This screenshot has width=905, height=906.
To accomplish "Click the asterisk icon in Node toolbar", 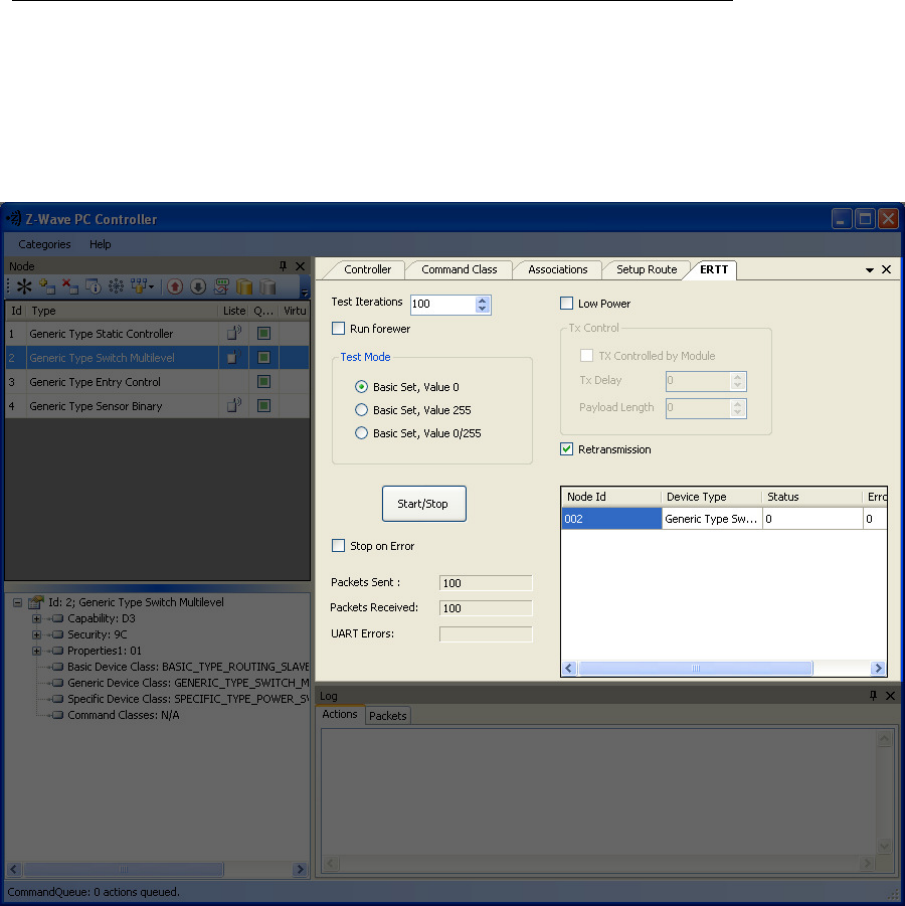I will (x=24, y=287).
